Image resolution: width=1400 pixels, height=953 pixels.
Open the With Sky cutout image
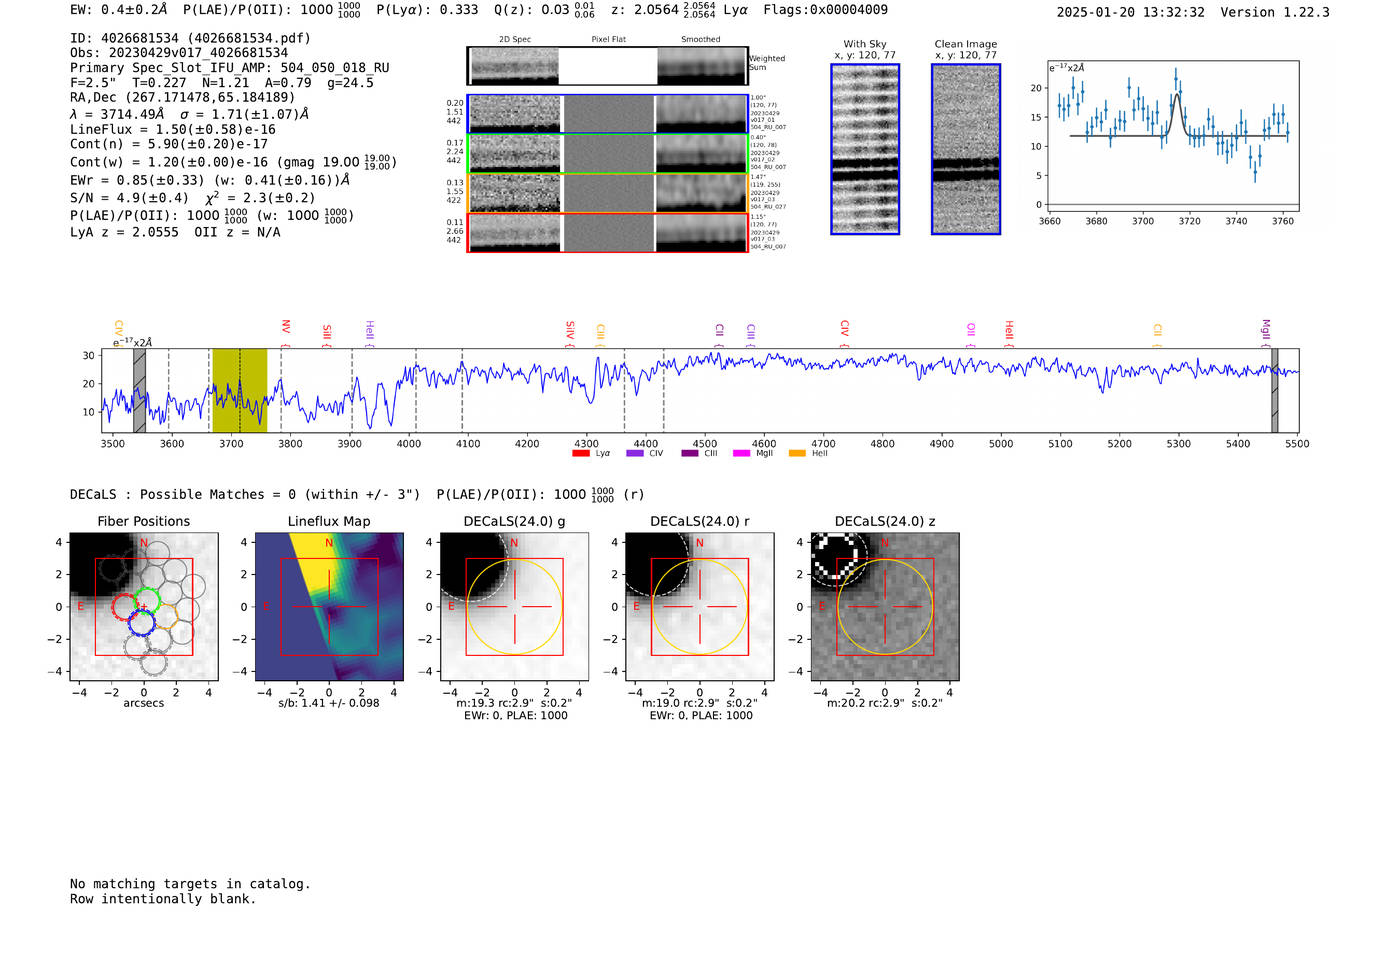[x=865, y=149]
